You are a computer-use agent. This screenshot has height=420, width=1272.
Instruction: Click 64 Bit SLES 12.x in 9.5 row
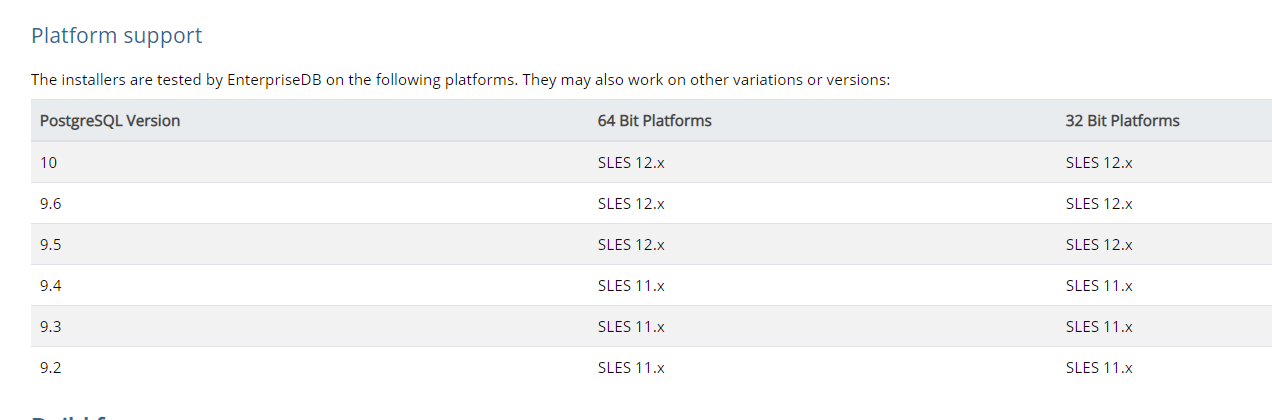(x=631, y=244)
